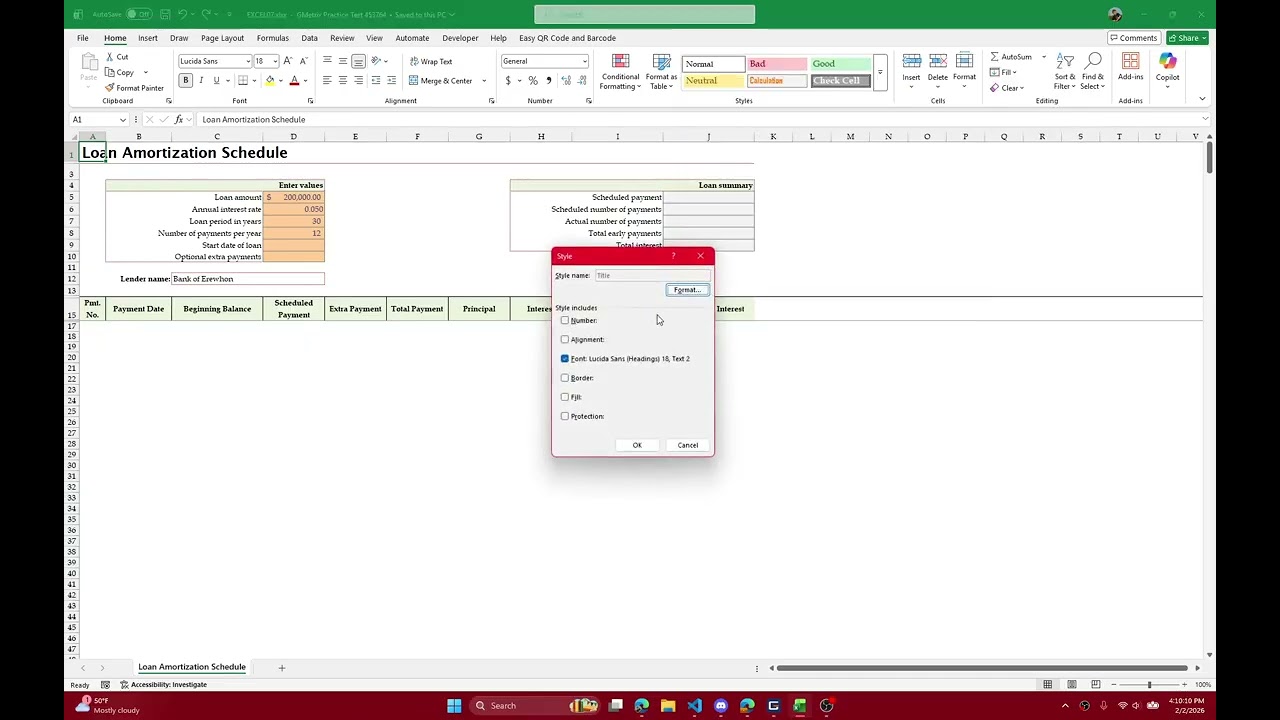Open the font name dropdown
This screenshot has width=1280, height=720.
247,61
